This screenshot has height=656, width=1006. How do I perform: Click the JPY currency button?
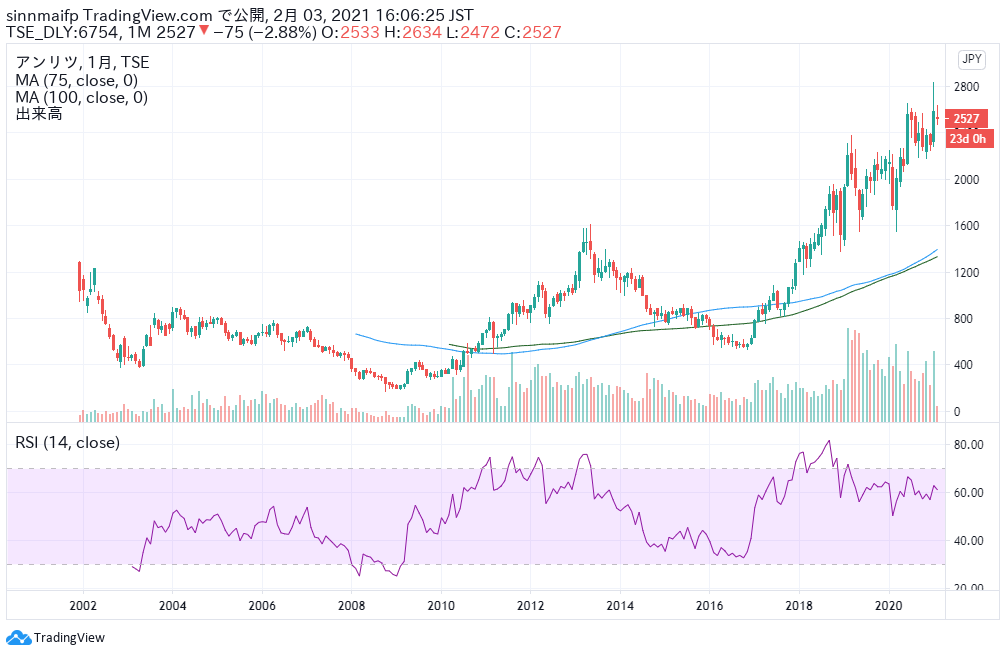pos(971,59)
